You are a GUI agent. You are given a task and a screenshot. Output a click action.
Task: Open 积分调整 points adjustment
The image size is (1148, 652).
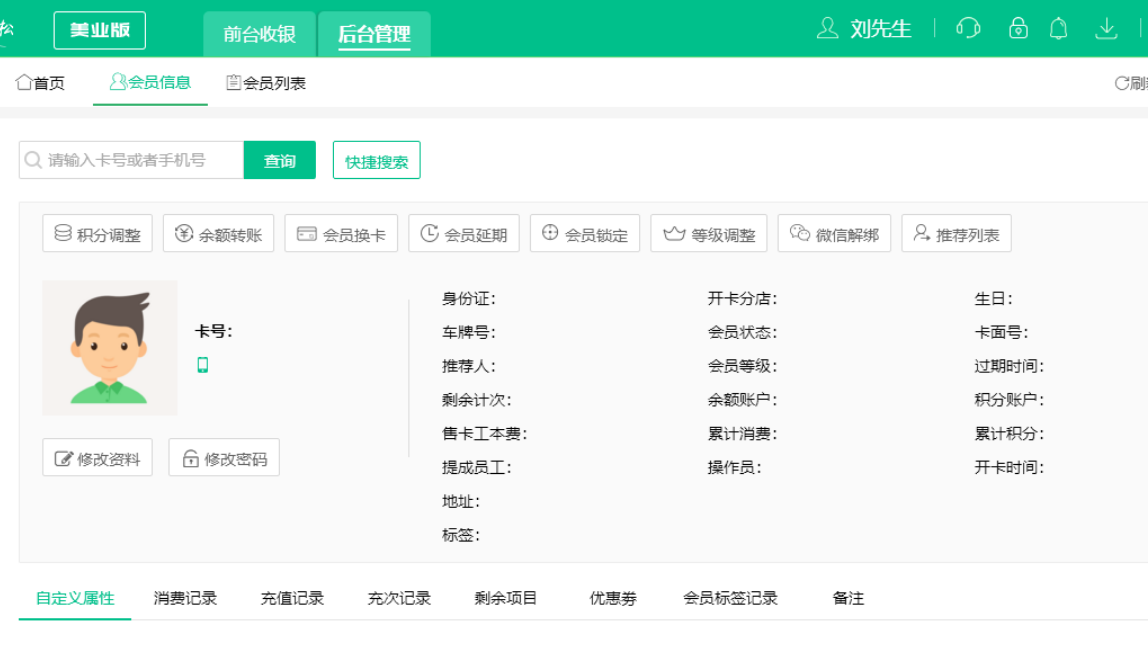click(98, 234)
